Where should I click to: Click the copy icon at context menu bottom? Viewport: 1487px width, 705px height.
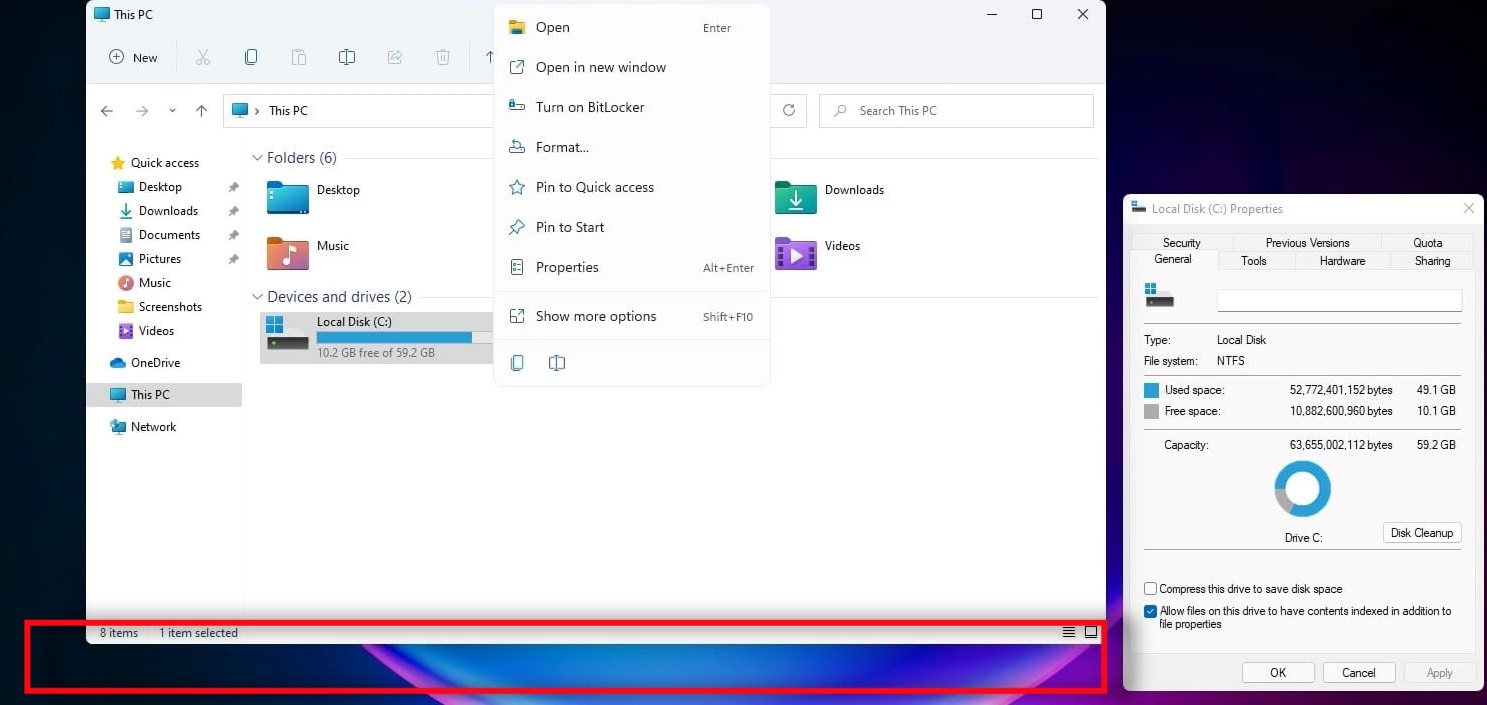517,363
